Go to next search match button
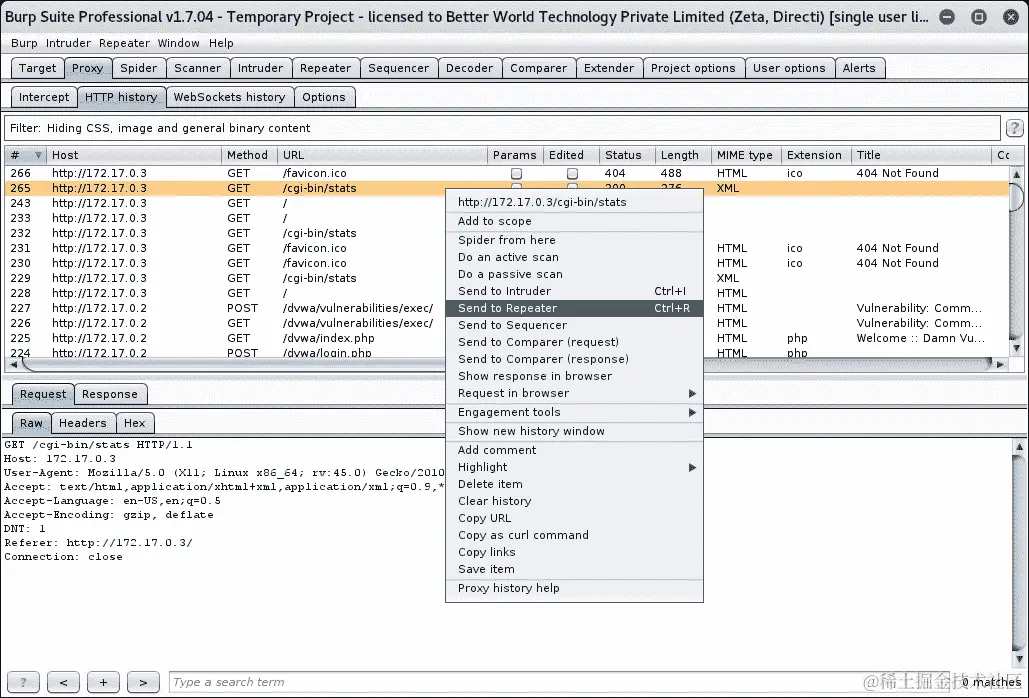 [143, 682]
